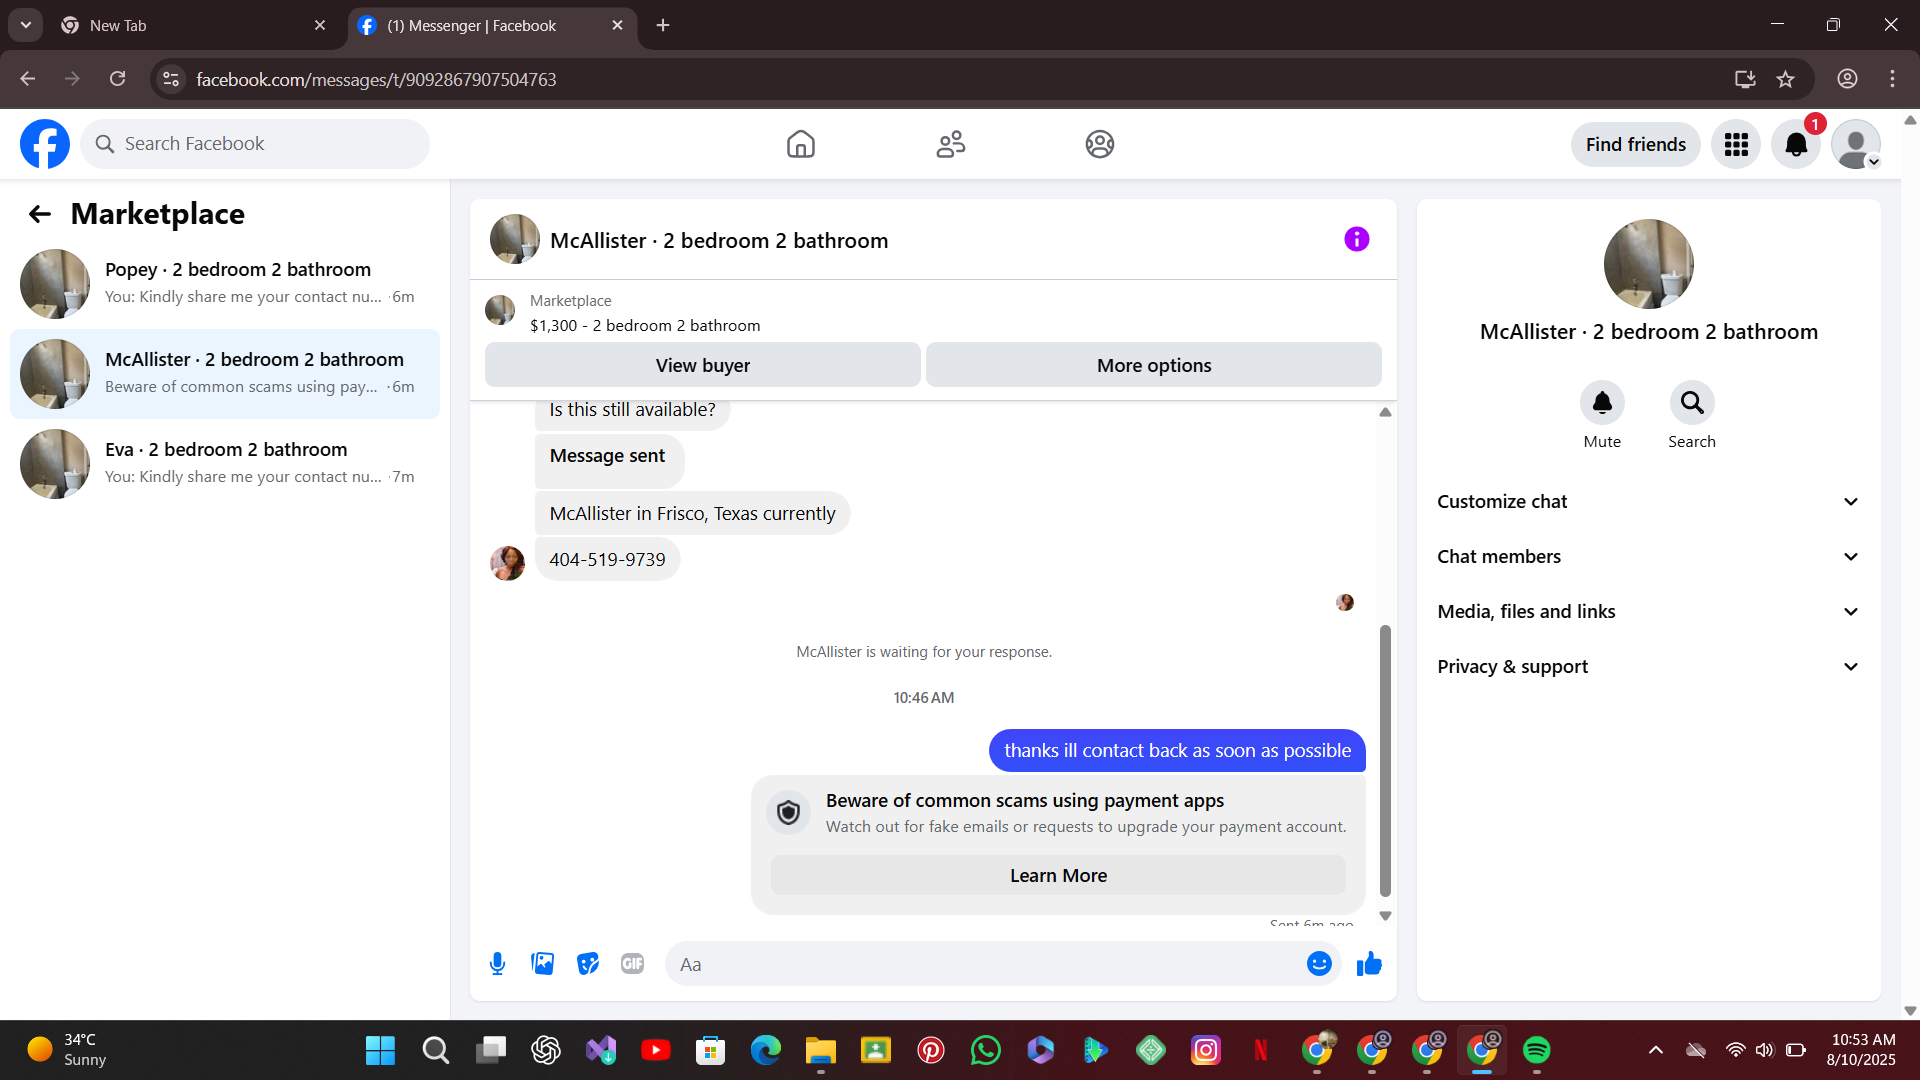Open the Popey conversation
This screenshot has width=1920, height=1080.
225,284
